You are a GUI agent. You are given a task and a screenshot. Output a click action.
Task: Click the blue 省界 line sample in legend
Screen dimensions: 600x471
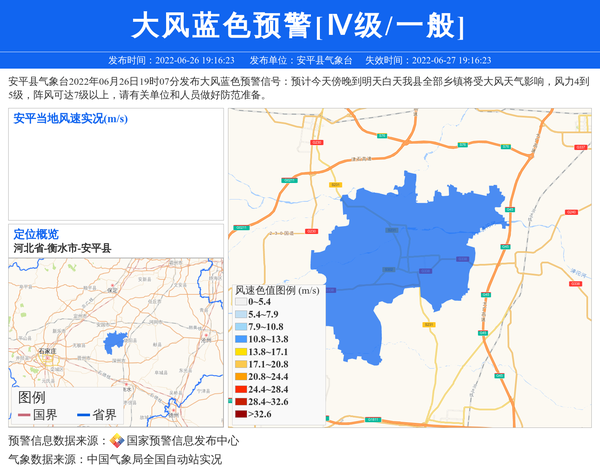(x=83, y=415)
